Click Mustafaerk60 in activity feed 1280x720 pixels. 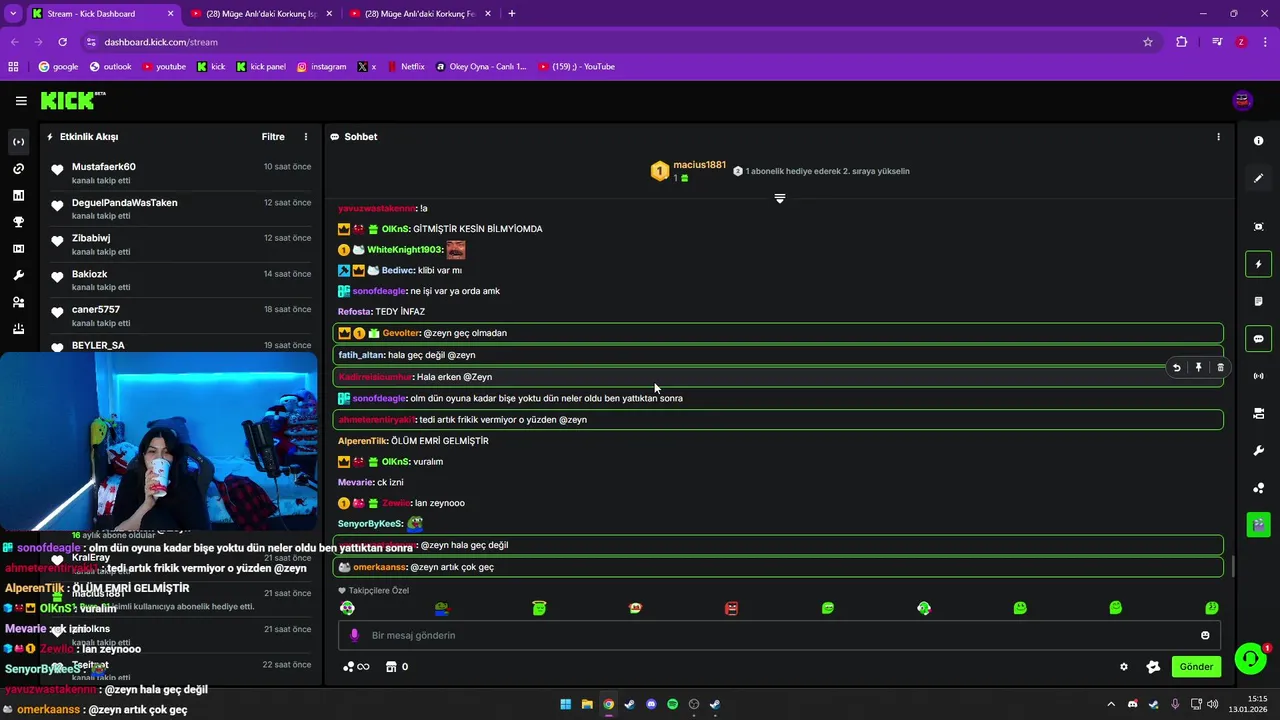[104, 167]
